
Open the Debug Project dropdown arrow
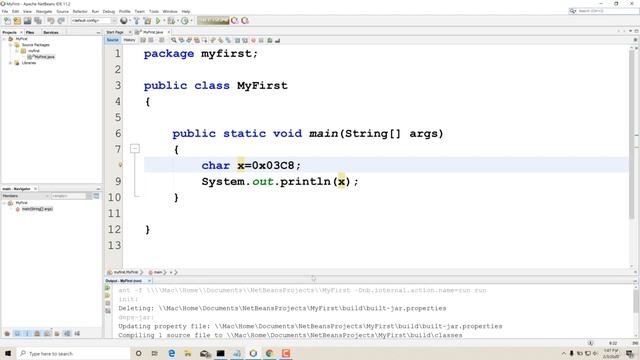178,21
